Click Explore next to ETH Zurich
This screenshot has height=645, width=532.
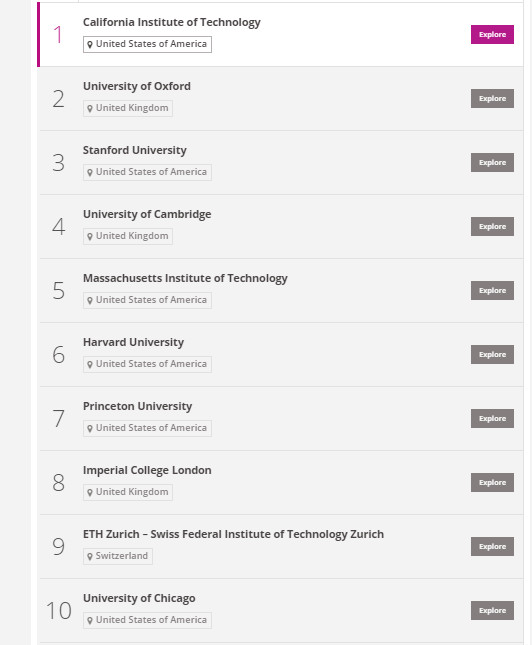click(492, 546)
